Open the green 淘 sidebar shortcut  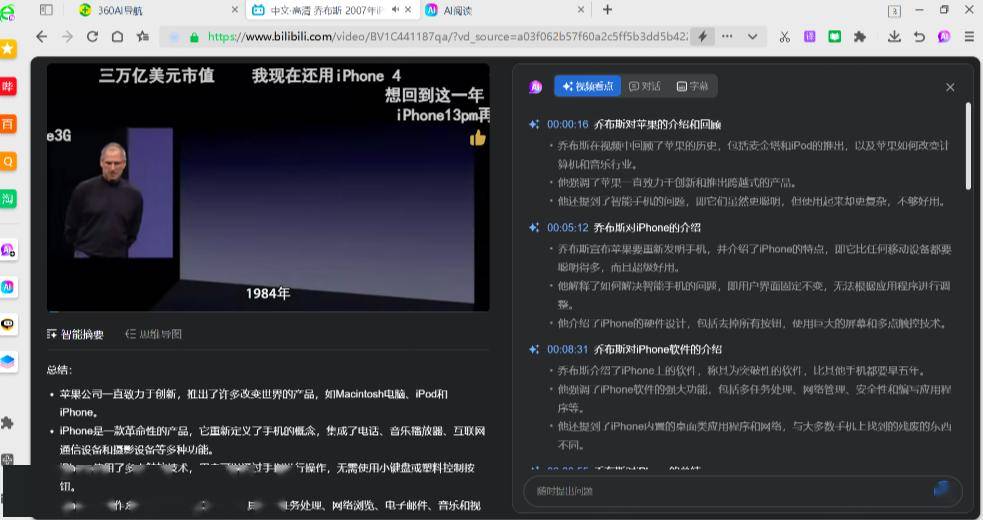click(x=8, y=199)
